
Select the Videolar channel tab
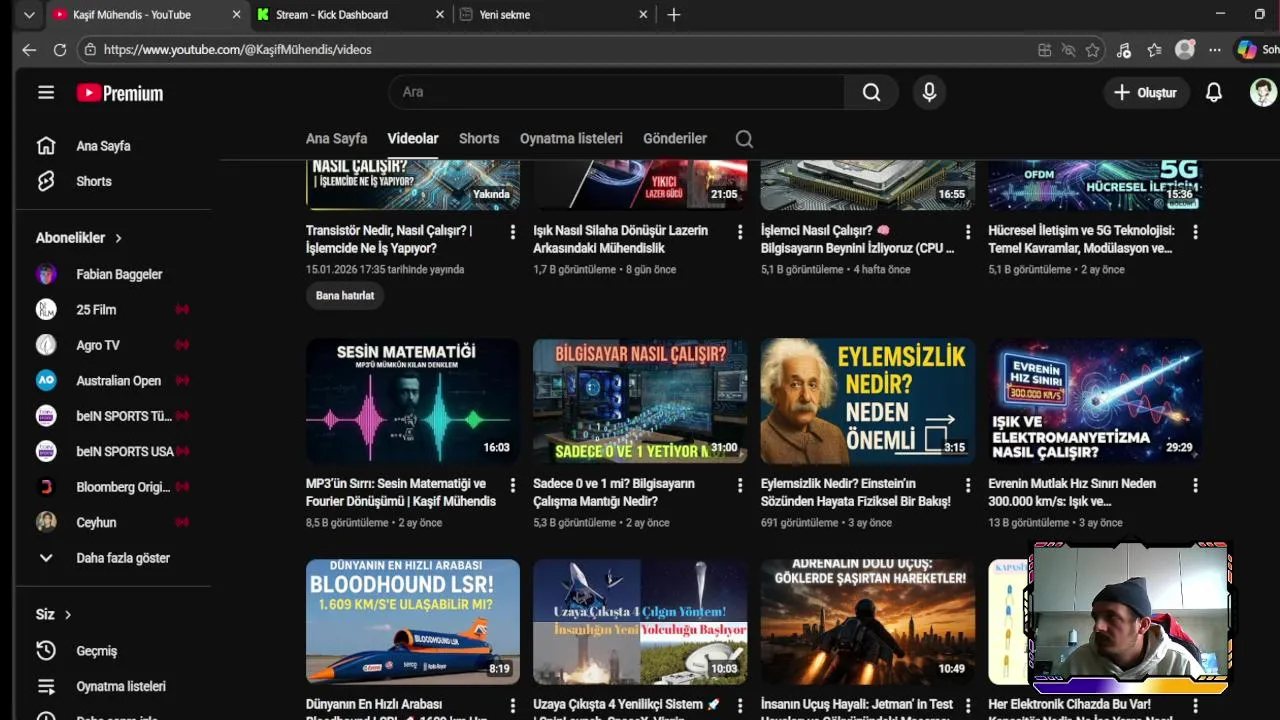(x=413, y=139)
